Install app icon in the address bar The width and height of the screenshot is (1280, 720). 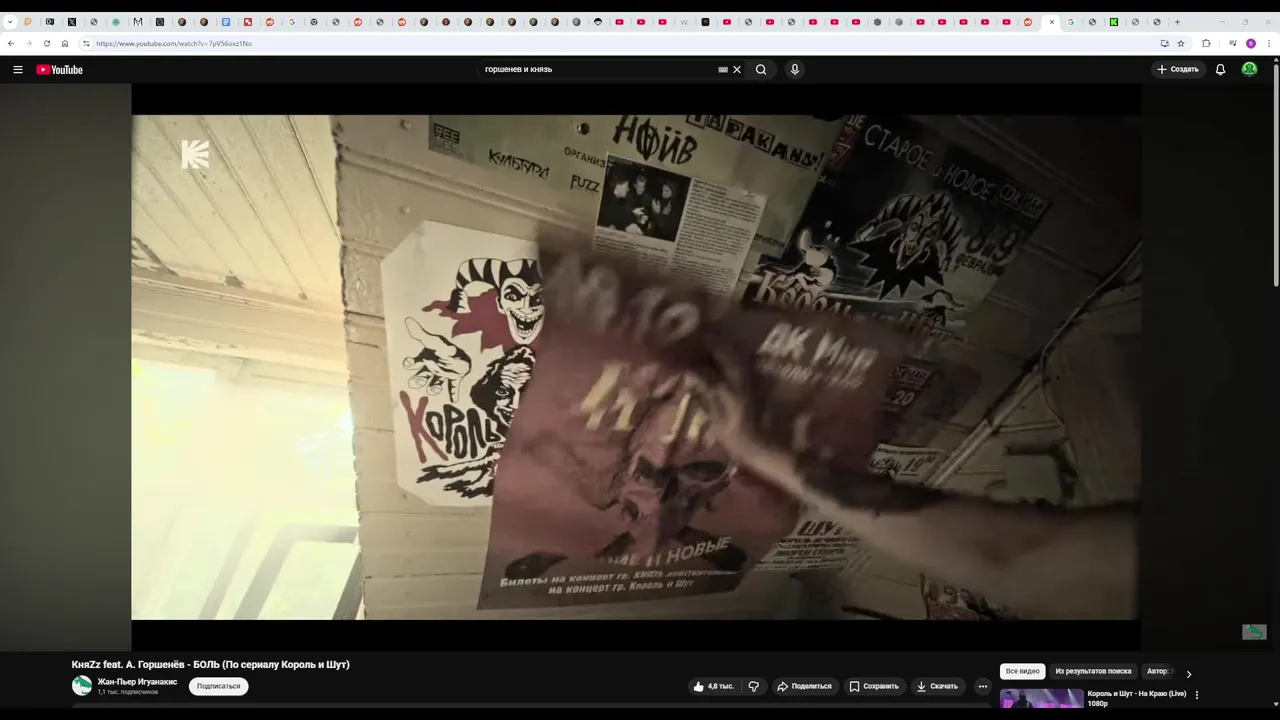1164,43
